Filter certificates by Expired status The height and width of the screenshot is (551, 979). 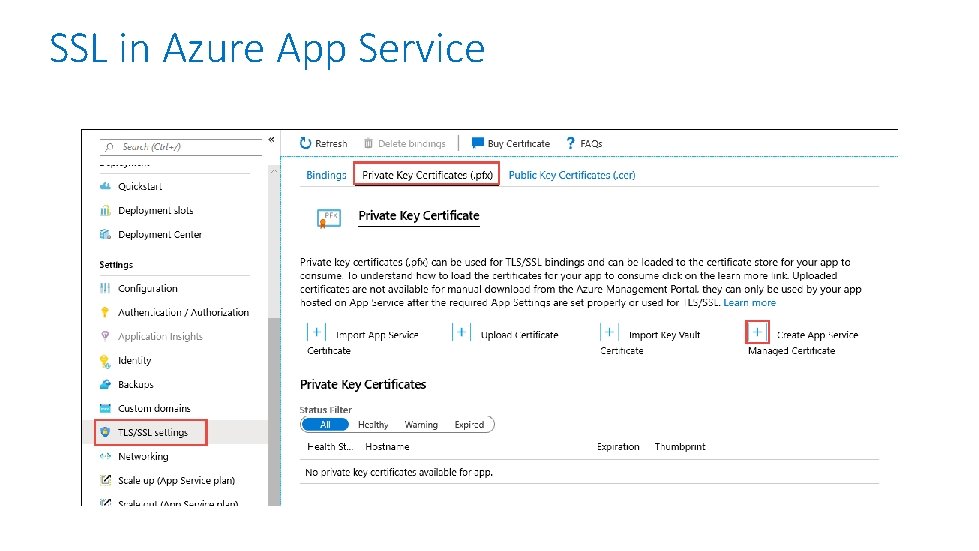470,424
